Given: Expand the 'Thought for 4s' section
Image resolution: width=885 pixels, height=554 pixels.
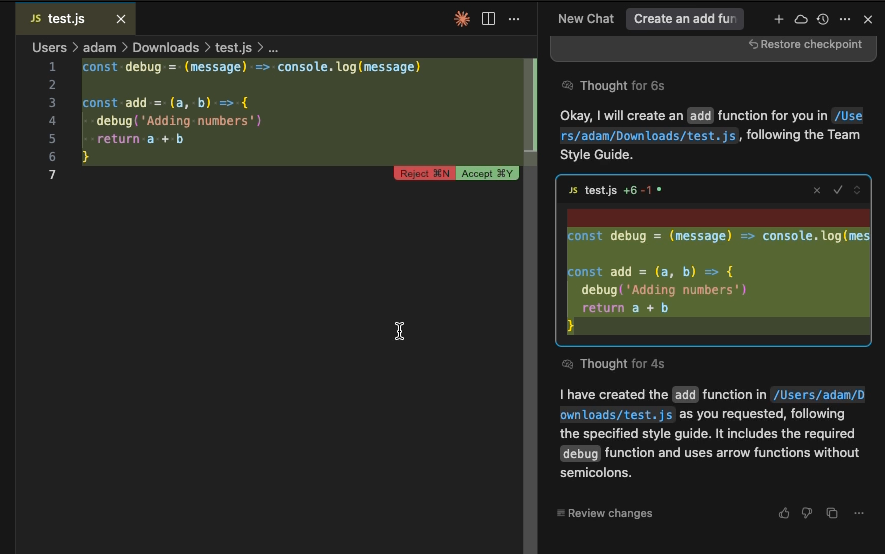Looking at the screenshot, I should click(x=613, y=364).
